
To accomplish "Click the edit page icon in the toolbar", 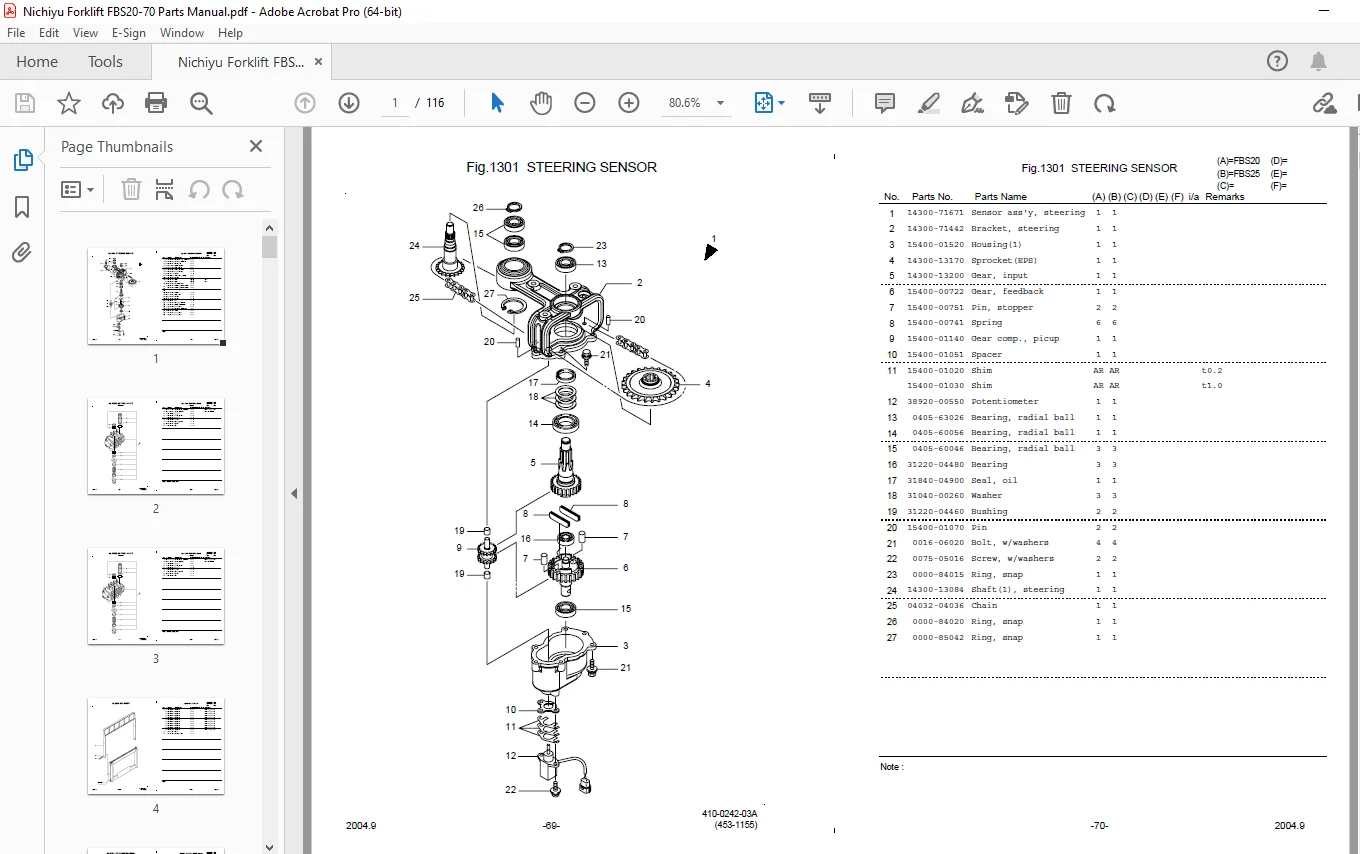I will tap(1016, 103).
